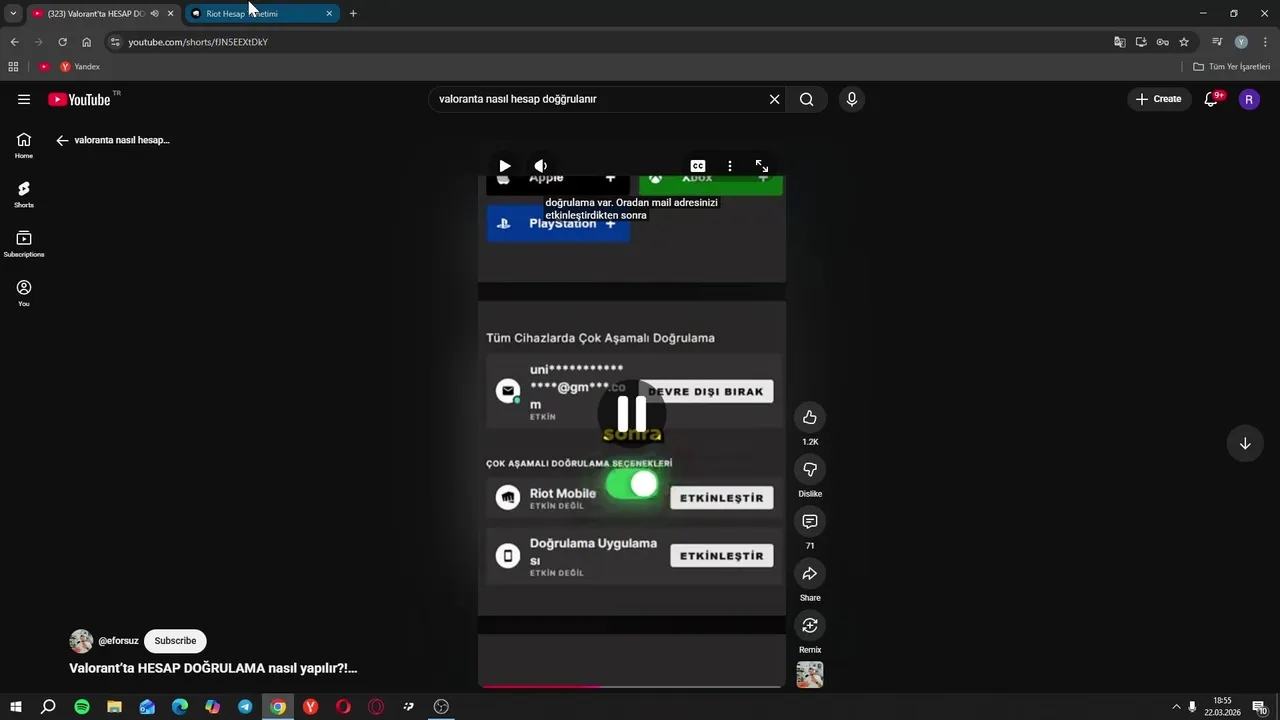This screenshot has width=1280, height=720.
Task: Like this Short
Action: coord(810,417)
